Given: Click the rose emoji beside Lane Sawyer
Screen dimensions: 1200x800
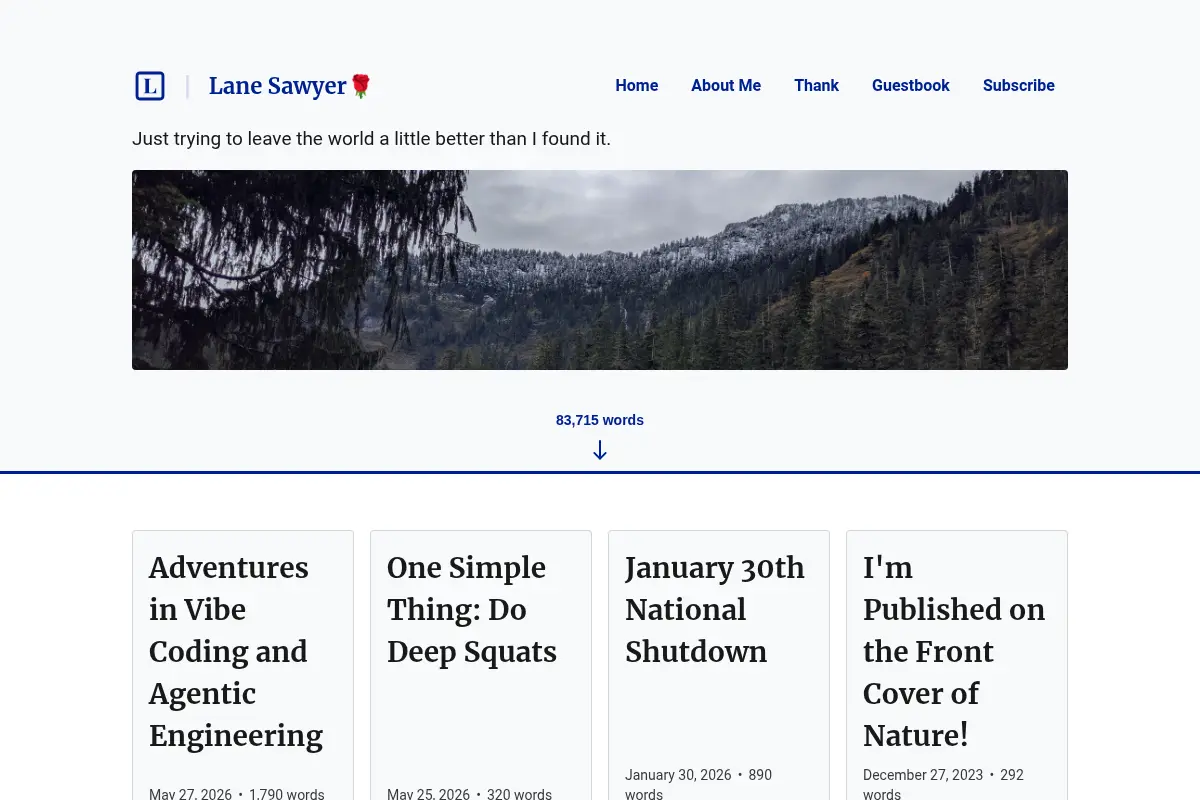Looking at the screenshot, I should [x=361, y=86].
